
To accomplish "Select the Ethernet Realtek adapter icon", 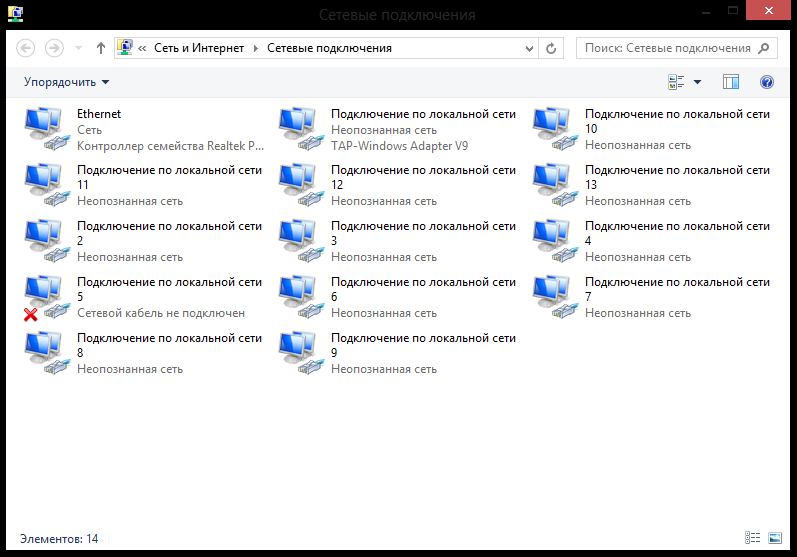I will tap(47, 129).
